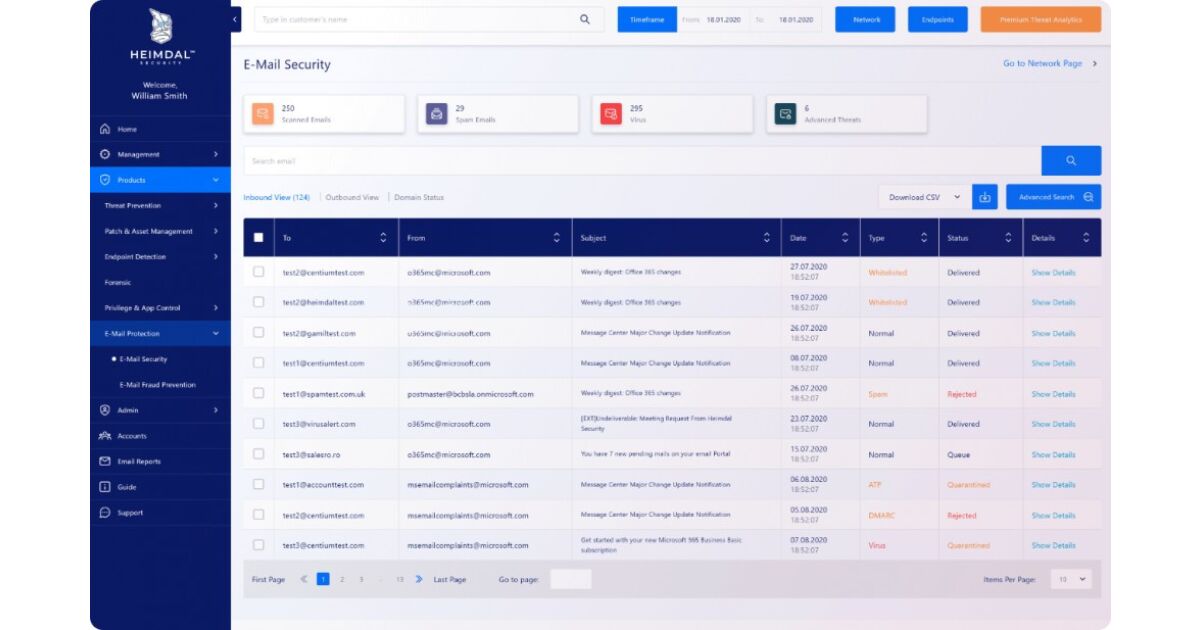Click the Premium Threat Analytics button

(1040, 20)
